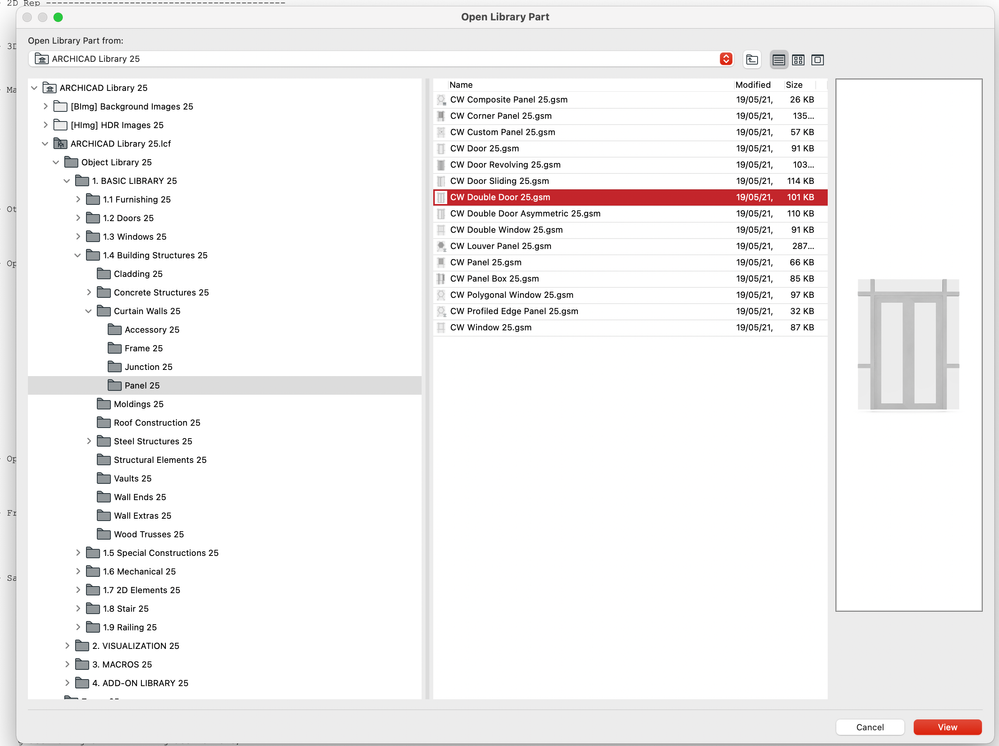
Task: Click the CW Custom Panel 25.gsm file icon
Action: coord(441,132)
